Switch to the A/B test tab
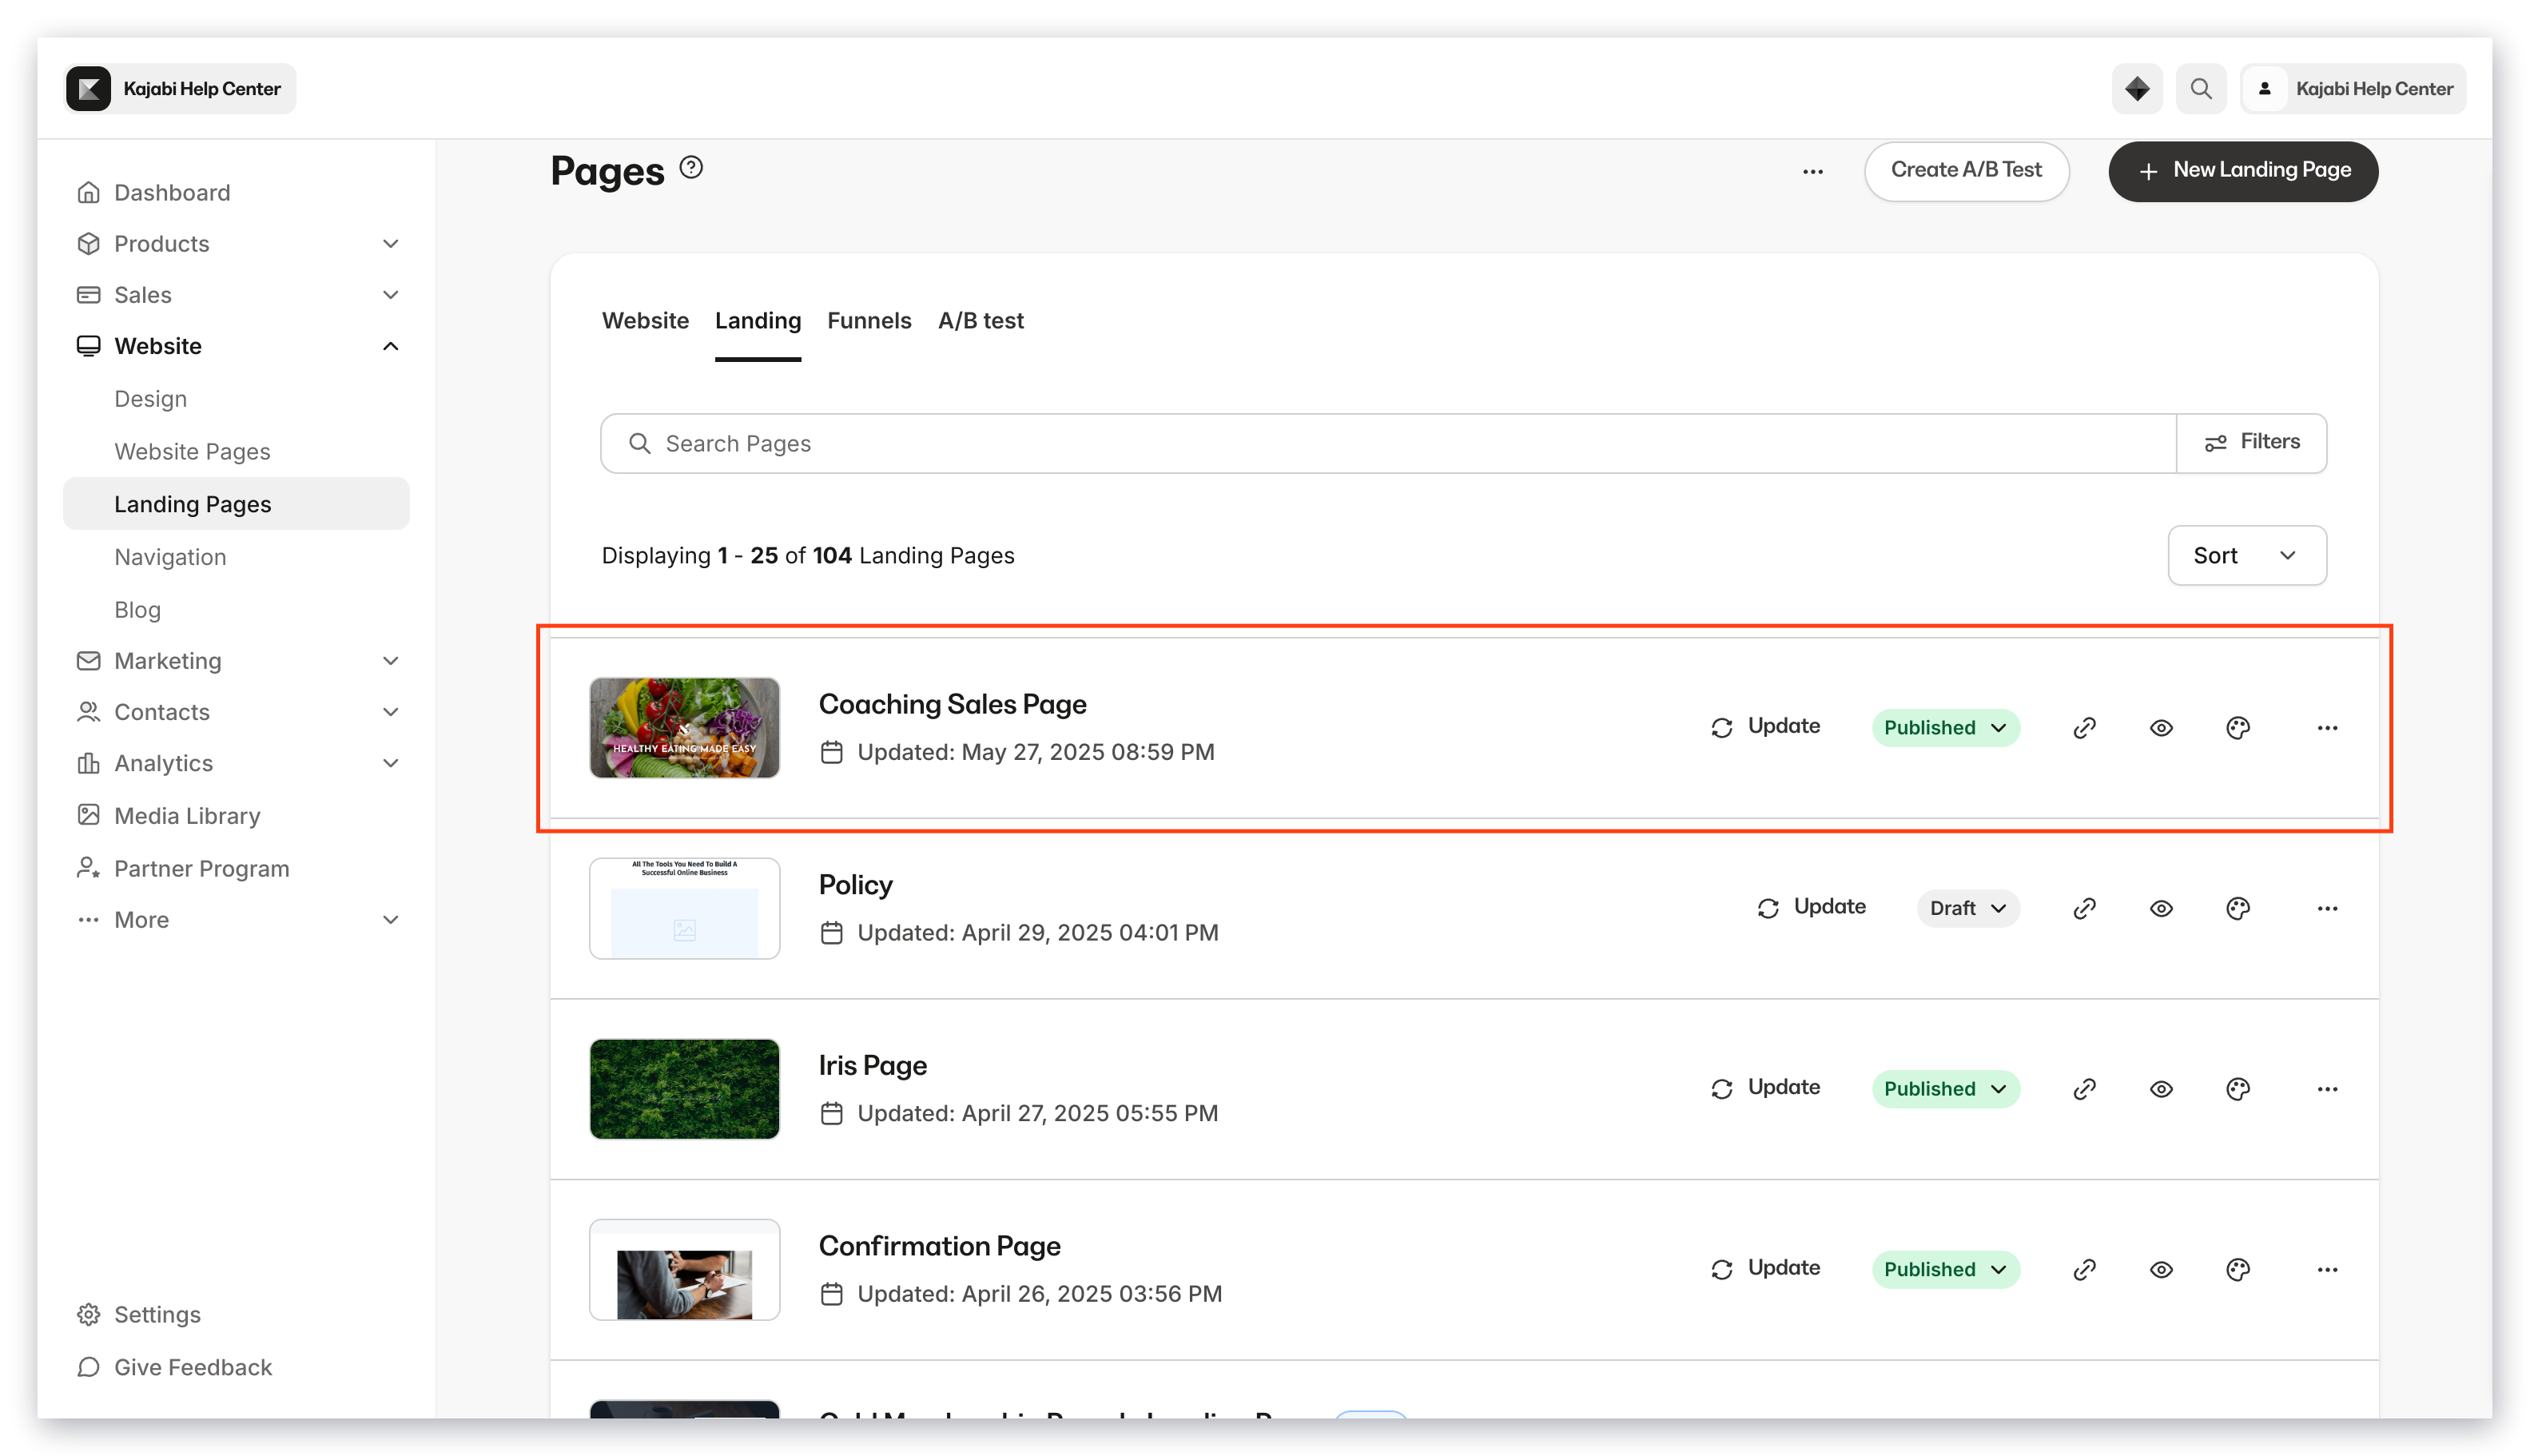2530x1456 pixels. click(x=980, y=320)
